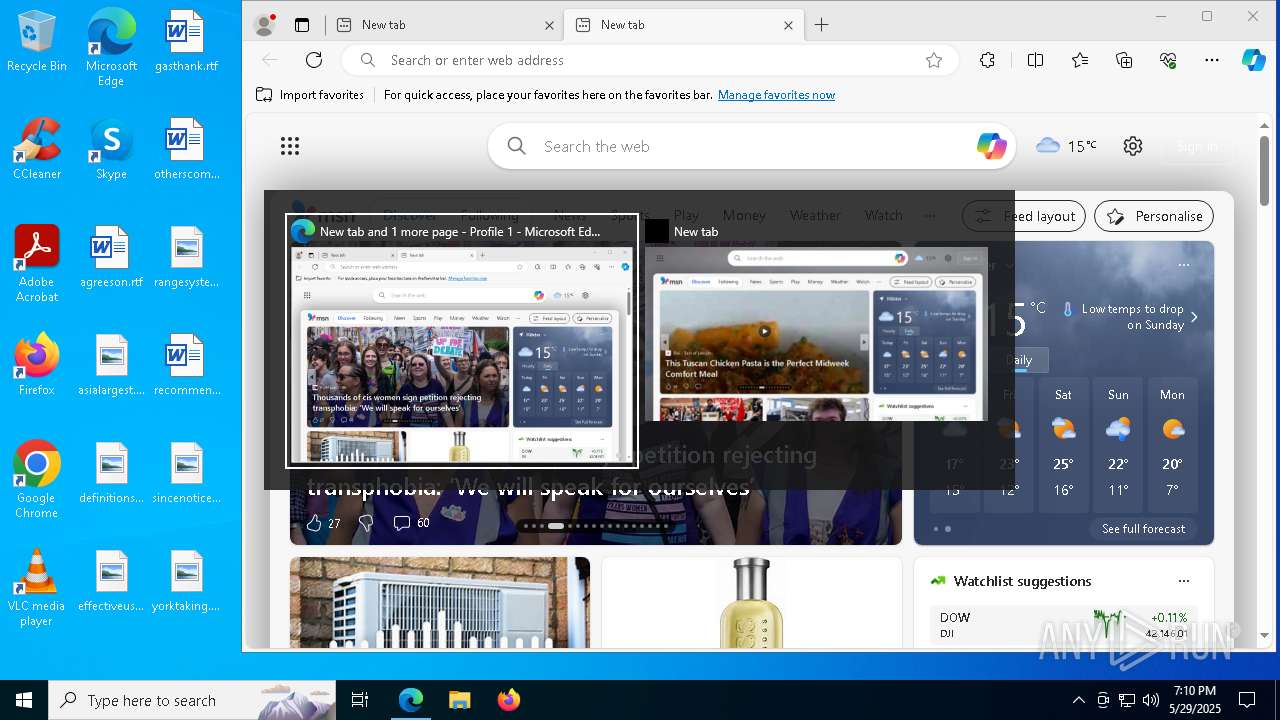Open the network tray icon
The height and width of the screenshot is (720, 1280).
pyautogui.click(x=1127, y=700)
